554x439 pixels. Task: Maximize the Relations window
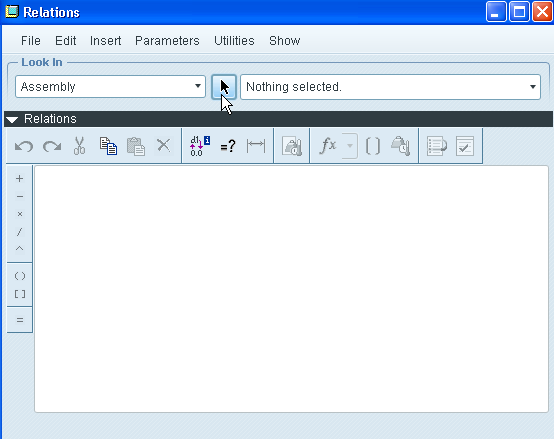tap(519, 12)
